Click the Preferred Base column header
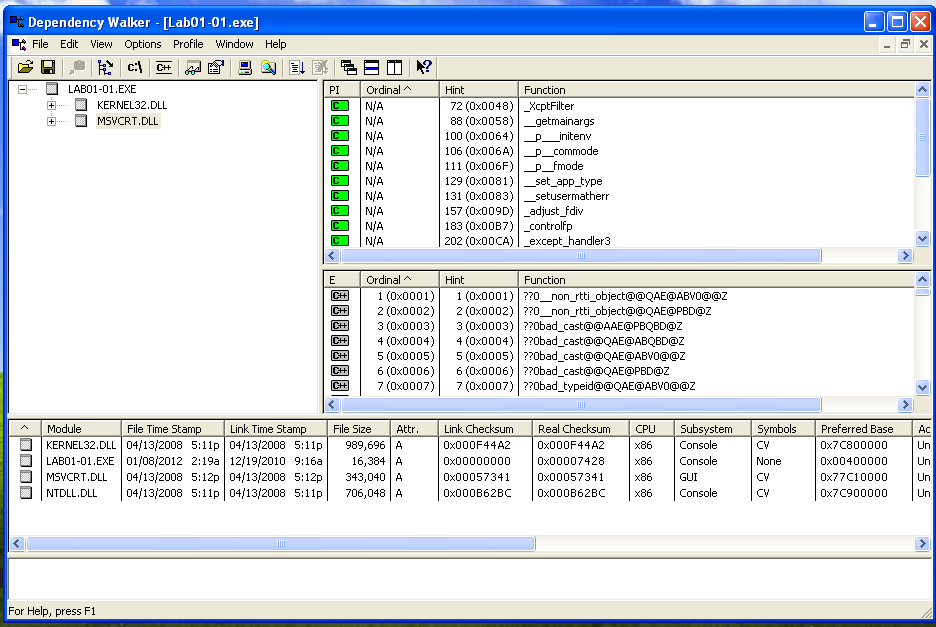This screenshot has height=627, width=936. 863,429
